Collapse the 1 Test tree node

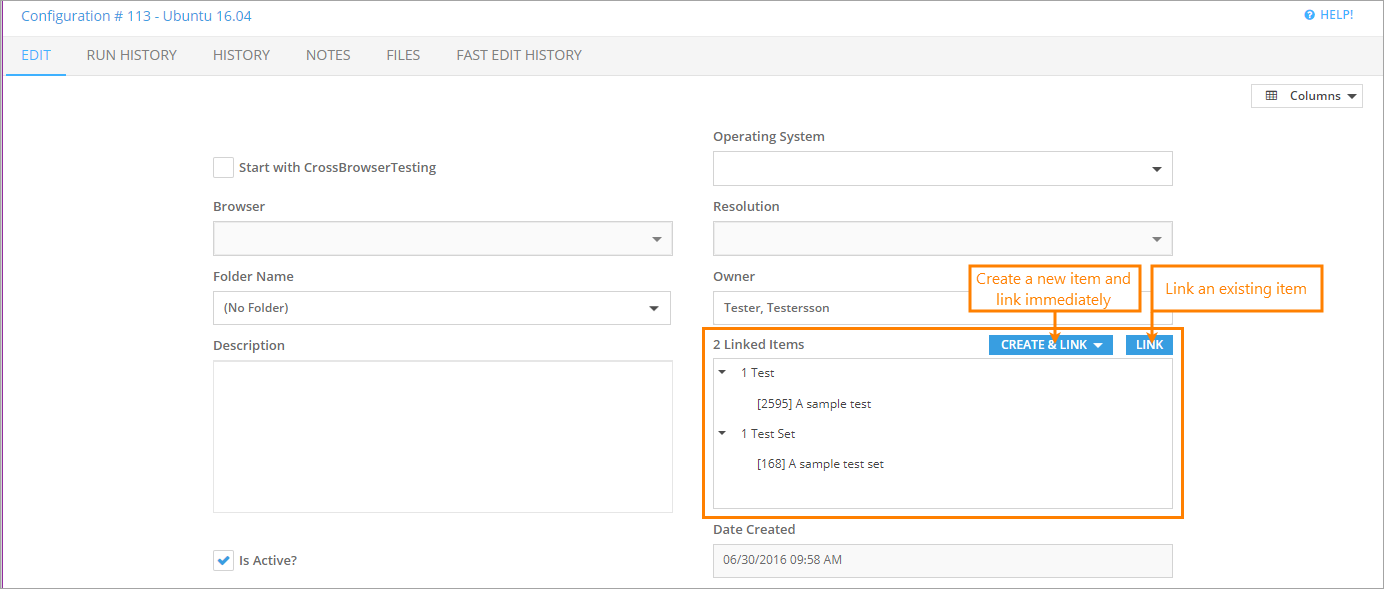723,373
